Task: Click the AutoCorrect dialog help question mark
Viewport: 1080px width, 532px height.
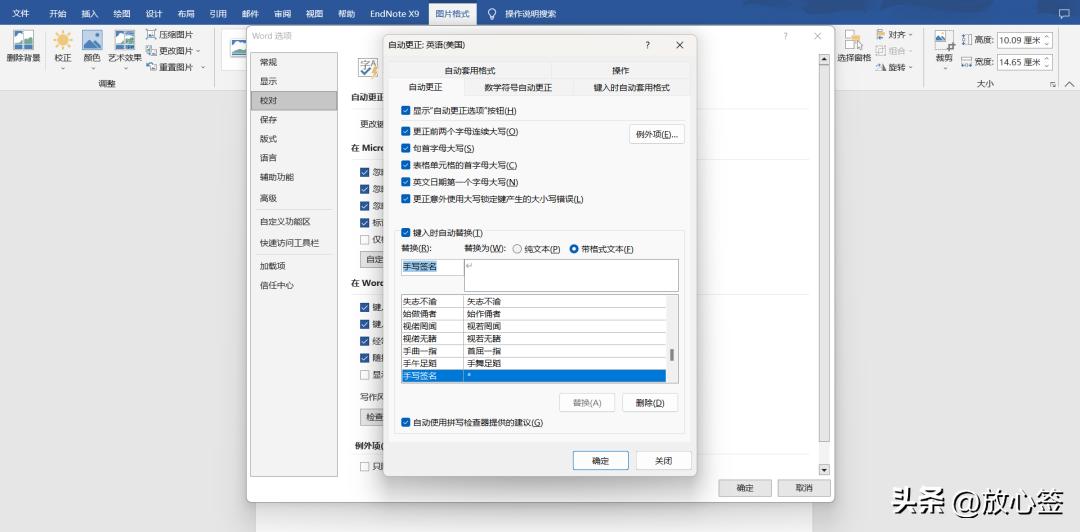Action: pyautogui.click(x=647, y=45)
